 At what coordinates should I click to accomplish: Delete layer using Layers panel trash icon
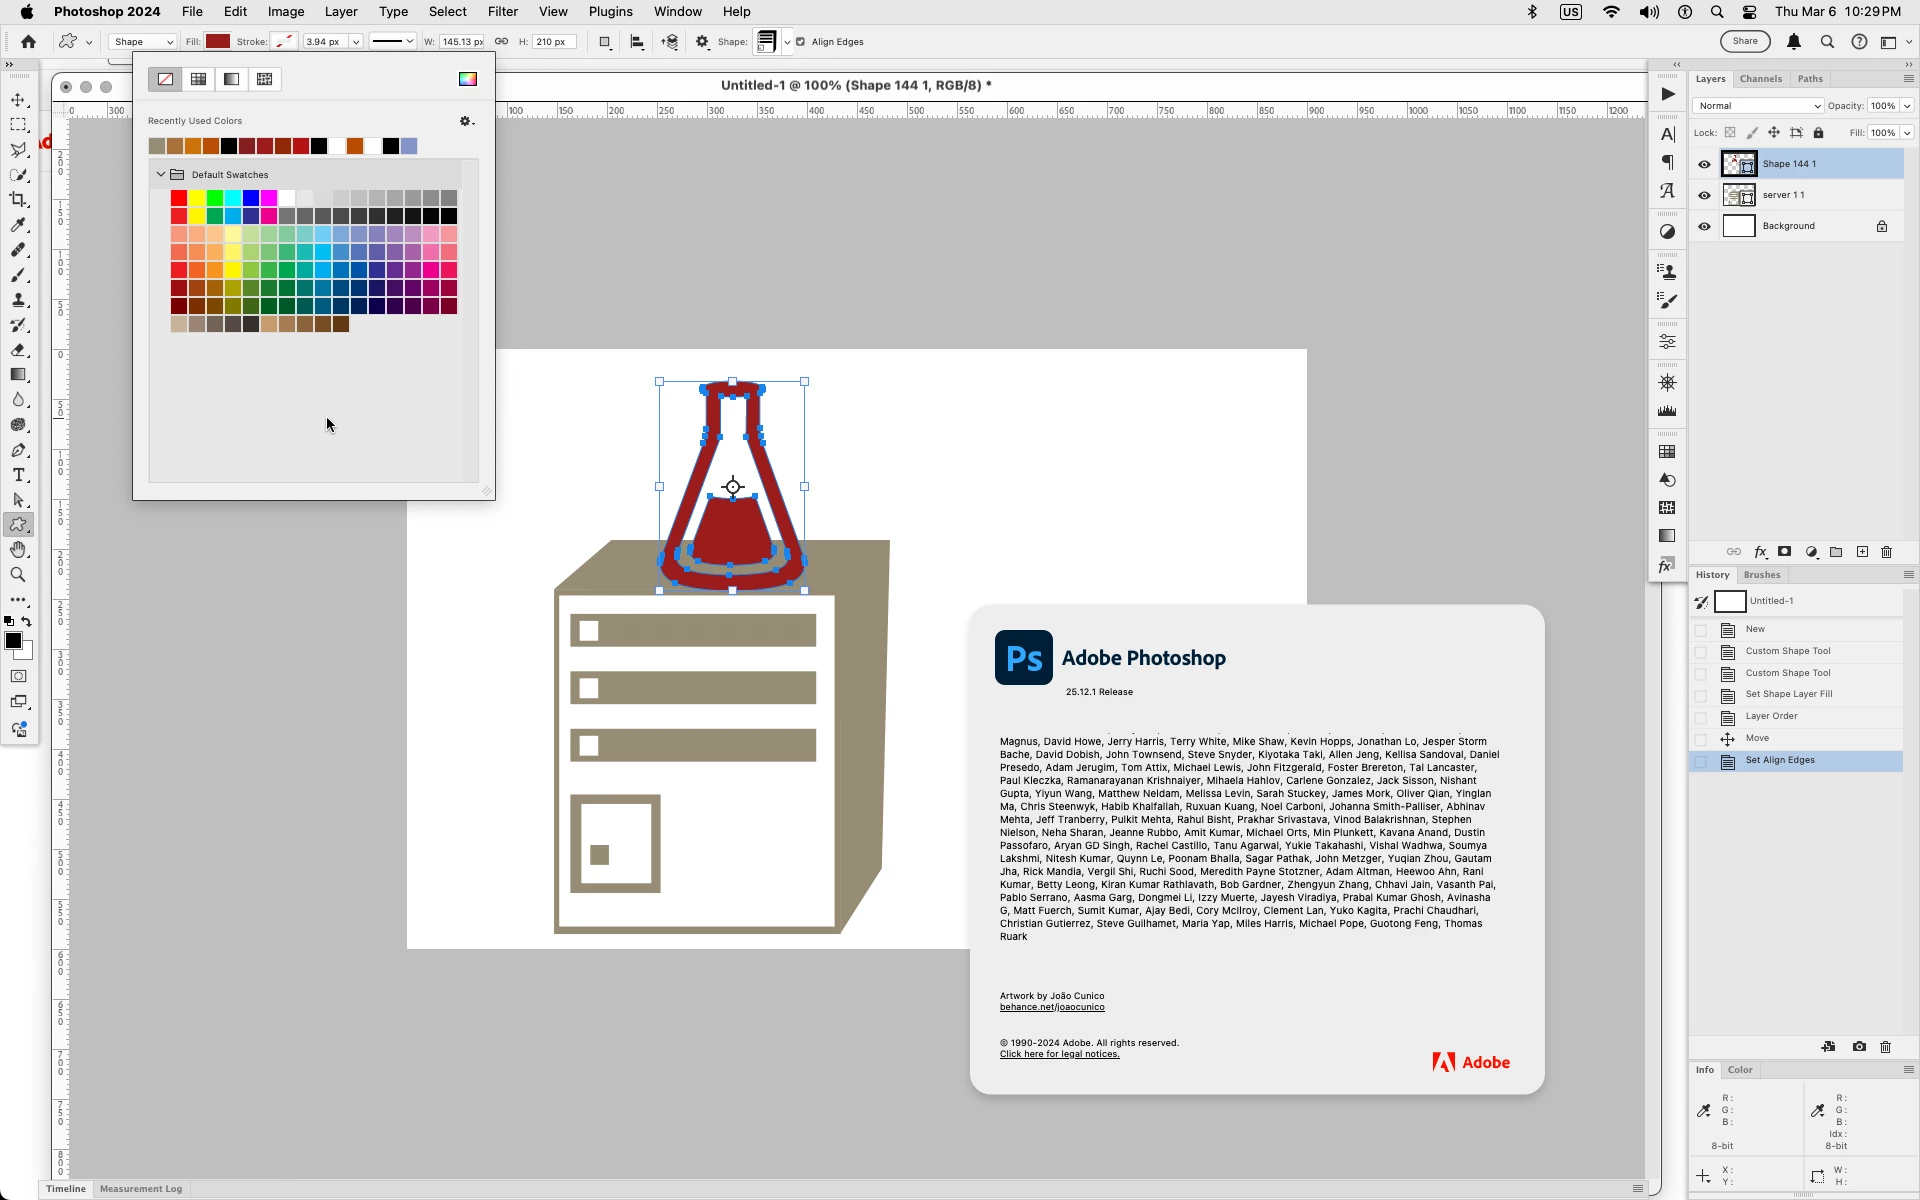[1886, 552]
